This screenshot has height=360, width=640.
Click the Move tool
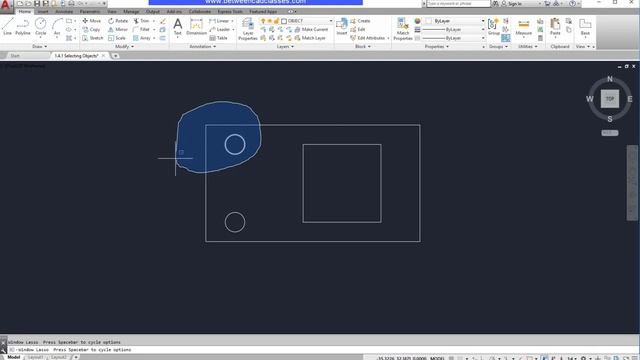coord(91,21)
